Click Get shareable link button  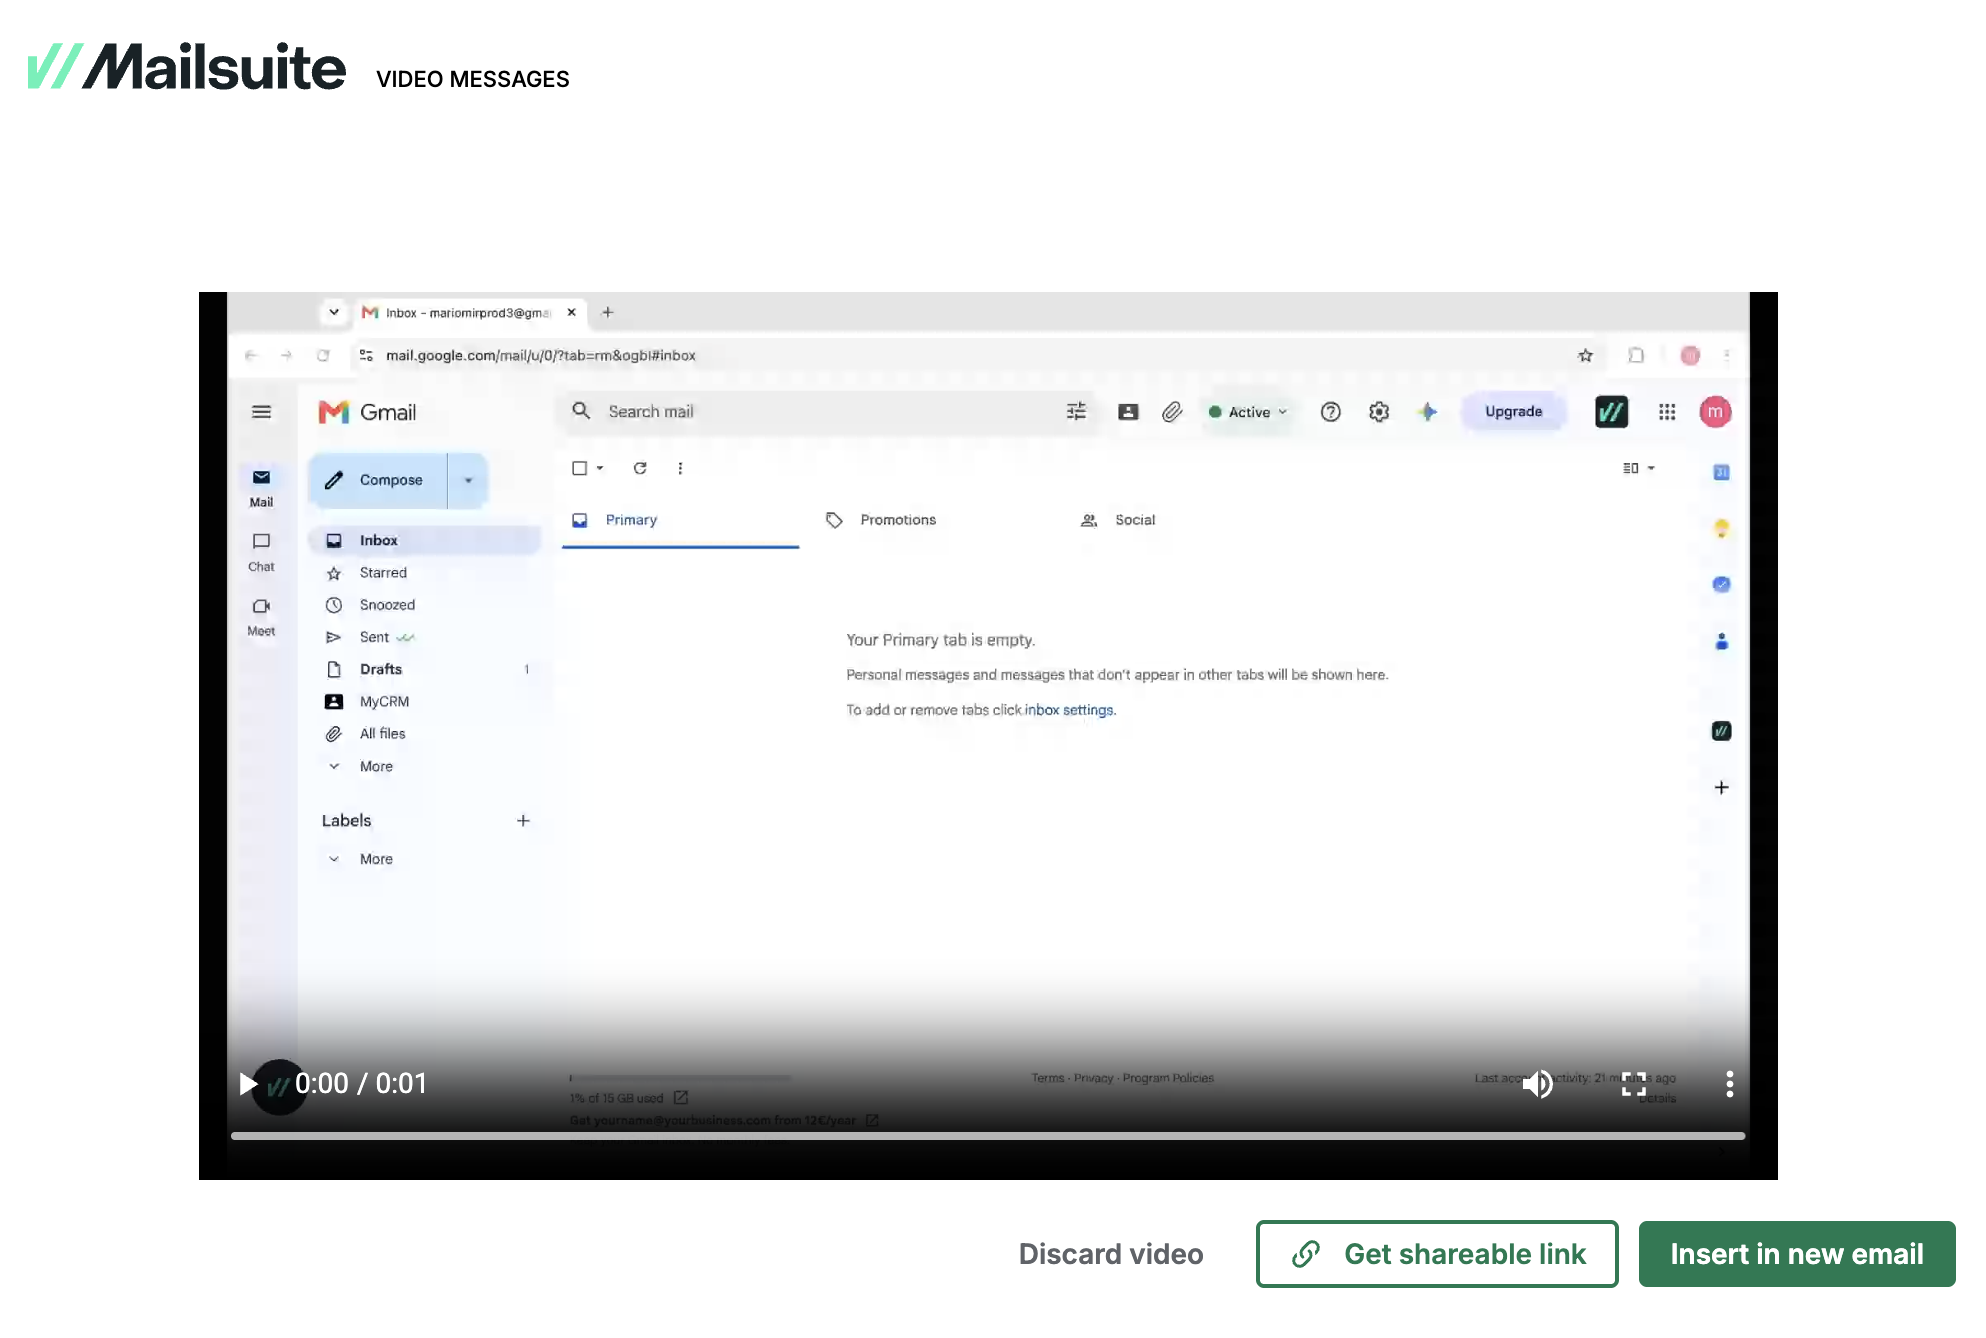tap(1437, 1254)
